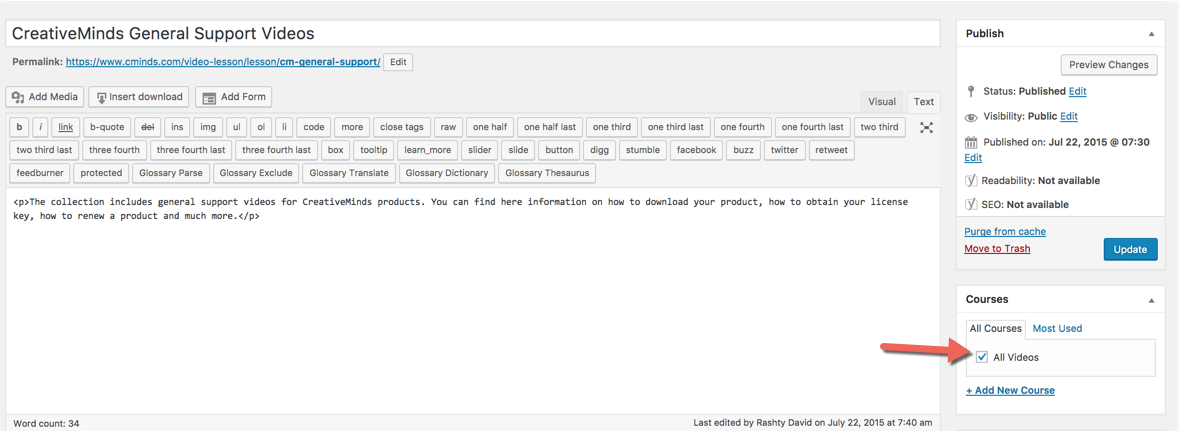The width and height of the screenshot is (1180, 431).
Task: Click the Insert download button
Action: (138, 97)
